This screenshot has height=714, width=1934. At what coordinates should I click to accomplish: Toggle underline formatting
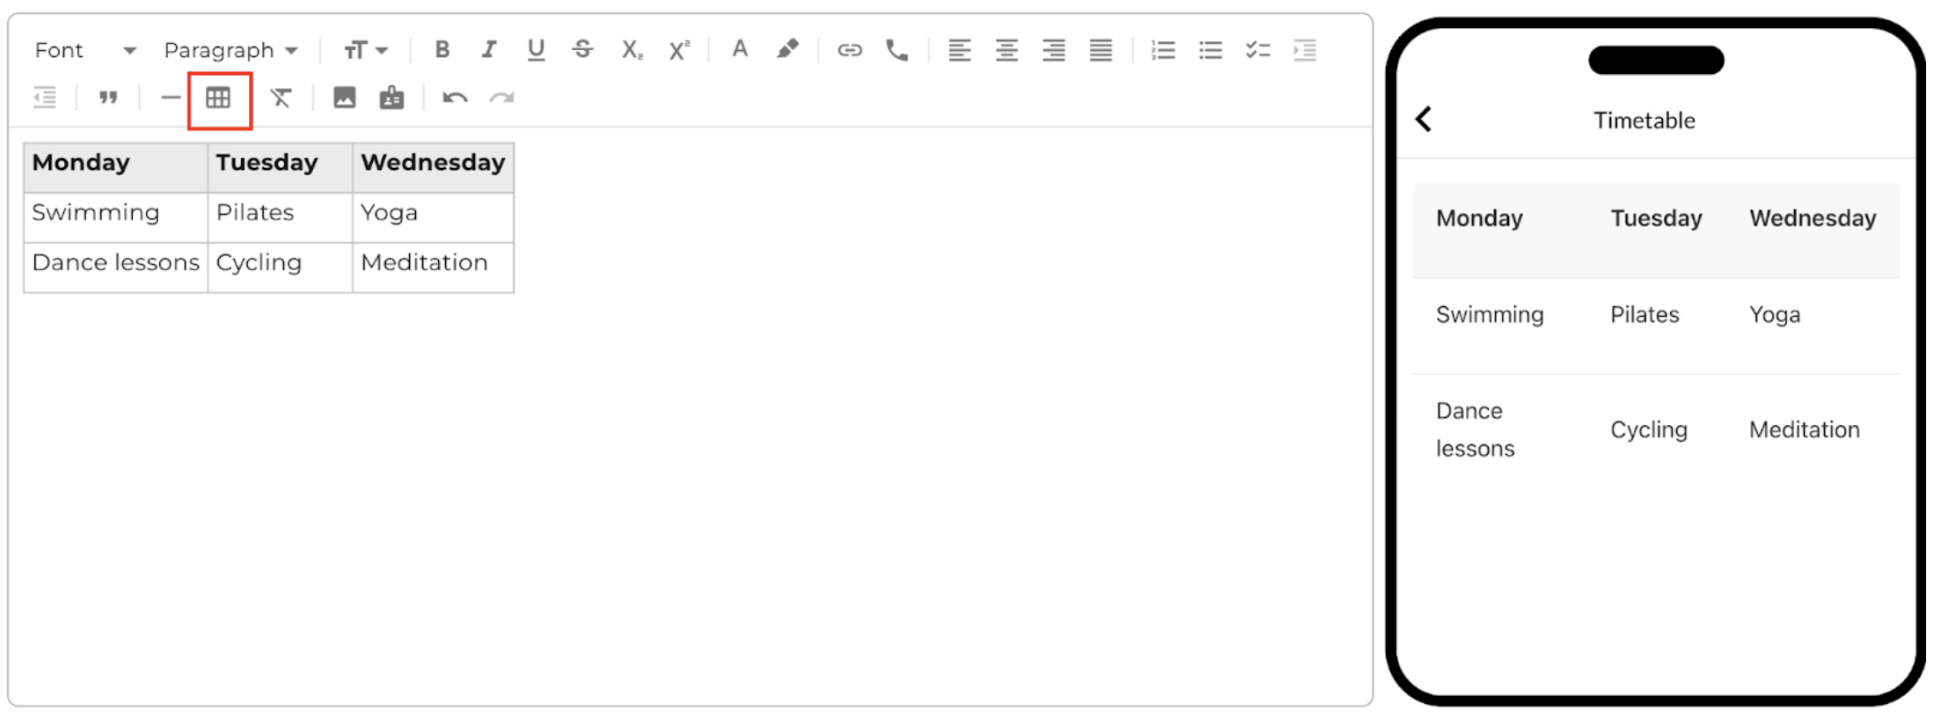pos(536,50)
